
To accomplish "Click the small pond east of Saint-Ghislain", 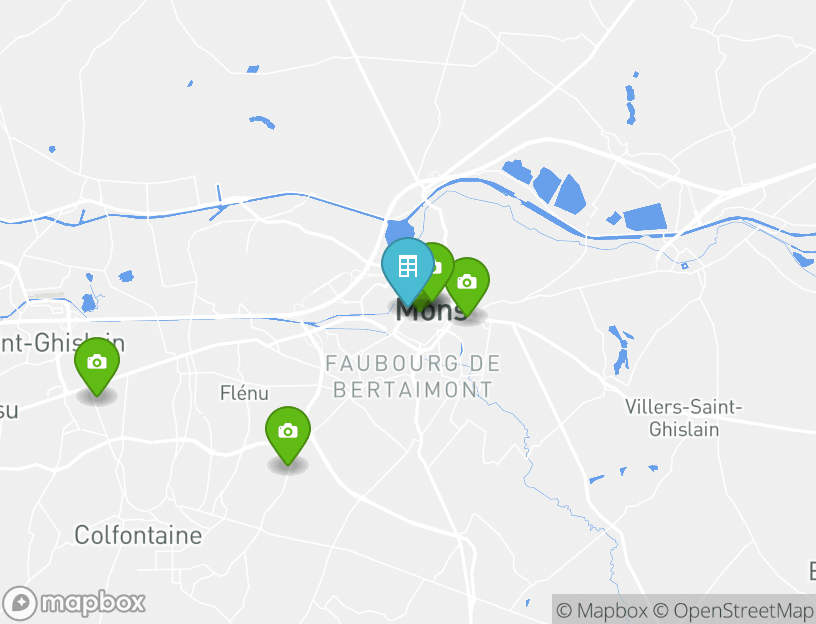I will [x=126, y=276].
